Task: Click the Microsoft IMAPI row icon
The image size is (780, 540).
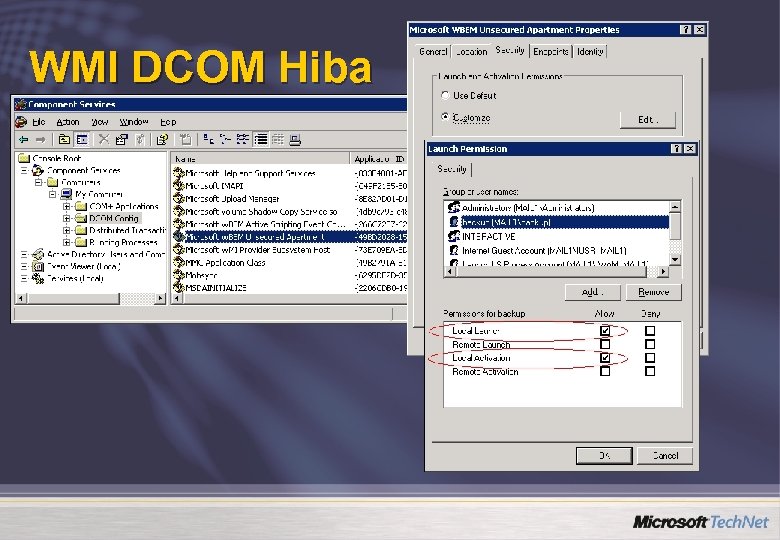Action: pos(179,185)
